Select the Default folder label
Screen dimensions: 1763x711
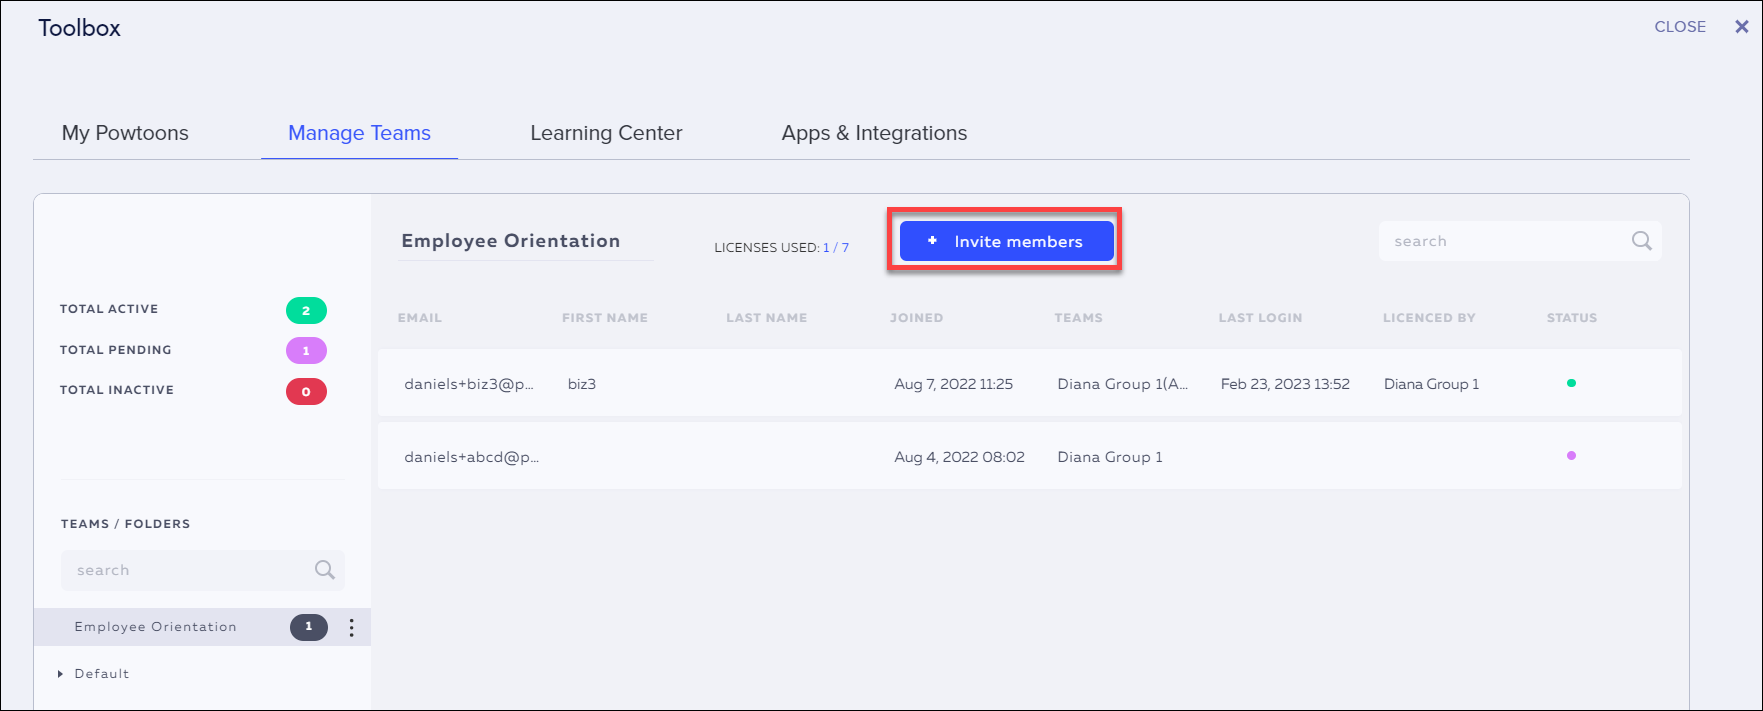coord(102,674)
